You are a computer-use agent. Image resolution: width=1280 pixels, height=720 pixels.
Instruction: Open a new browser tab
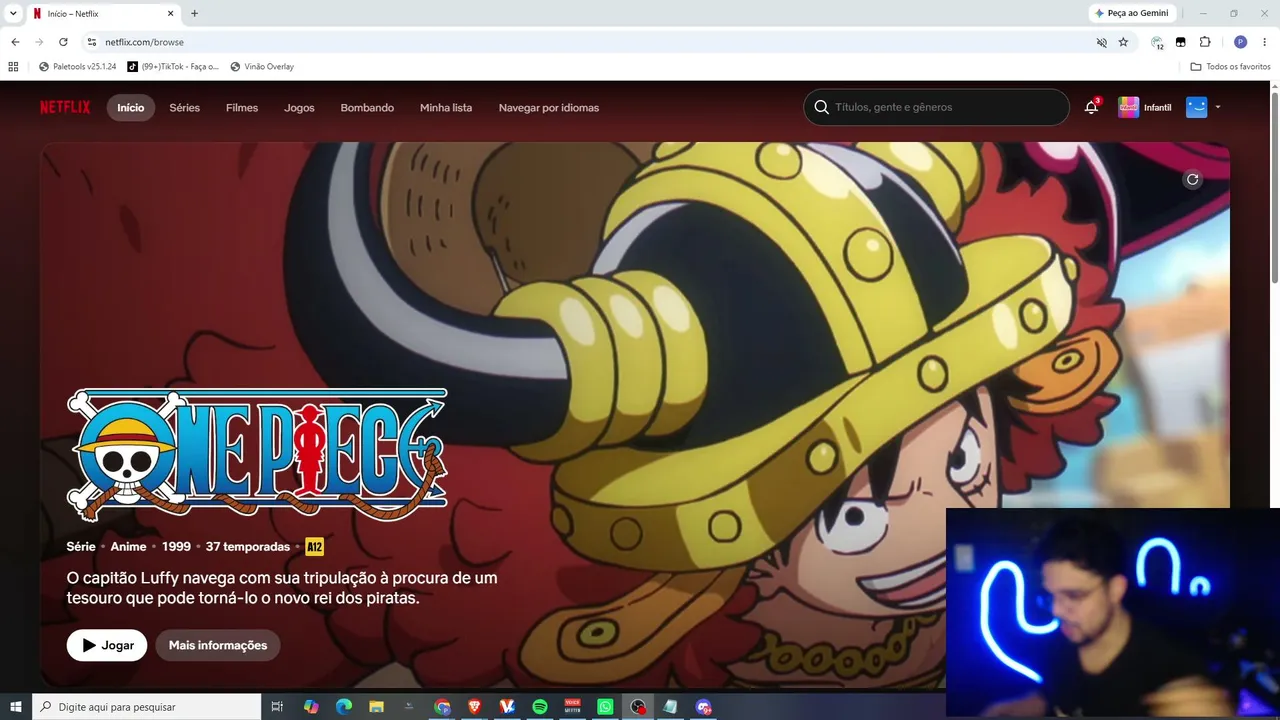click(x=194, y=14)
